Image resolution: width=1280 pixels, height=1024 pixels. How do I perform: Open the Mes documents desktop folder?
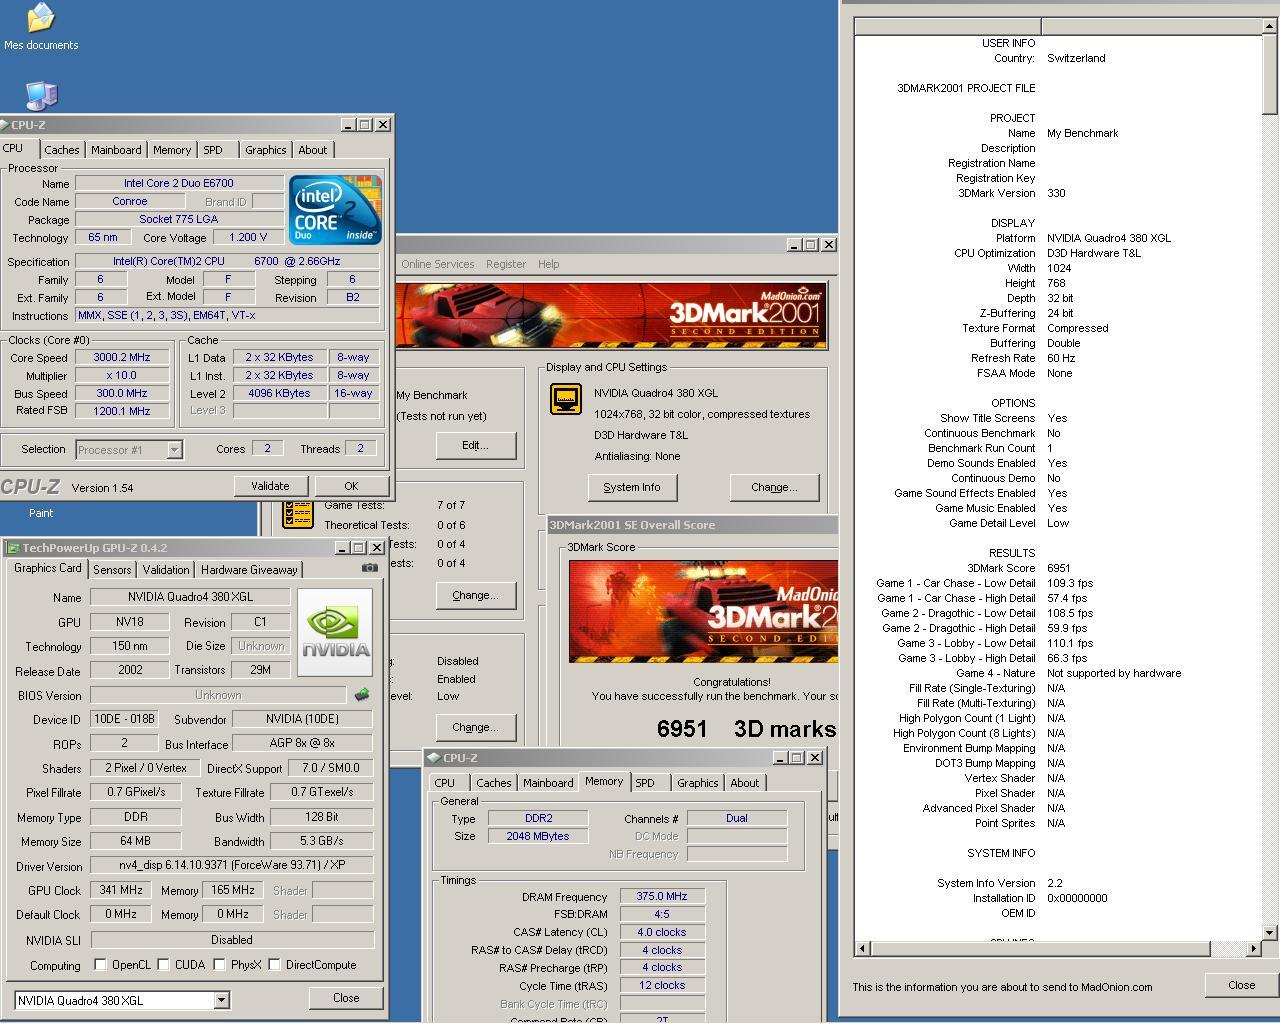click(40, 27)
